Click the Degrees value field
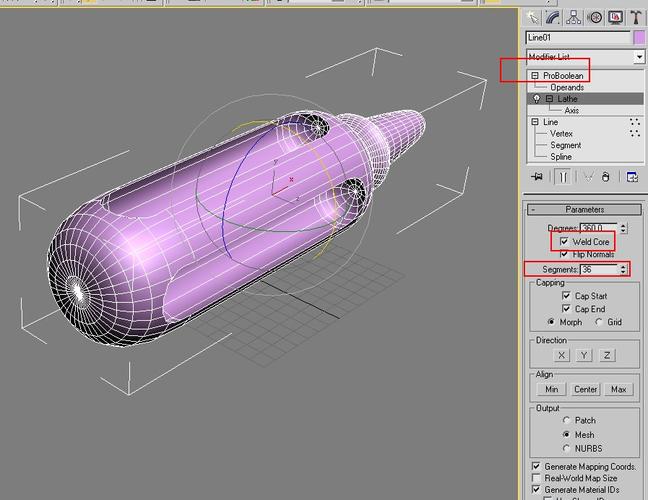This screenshot has height=500, width=648. pos(599,228)
